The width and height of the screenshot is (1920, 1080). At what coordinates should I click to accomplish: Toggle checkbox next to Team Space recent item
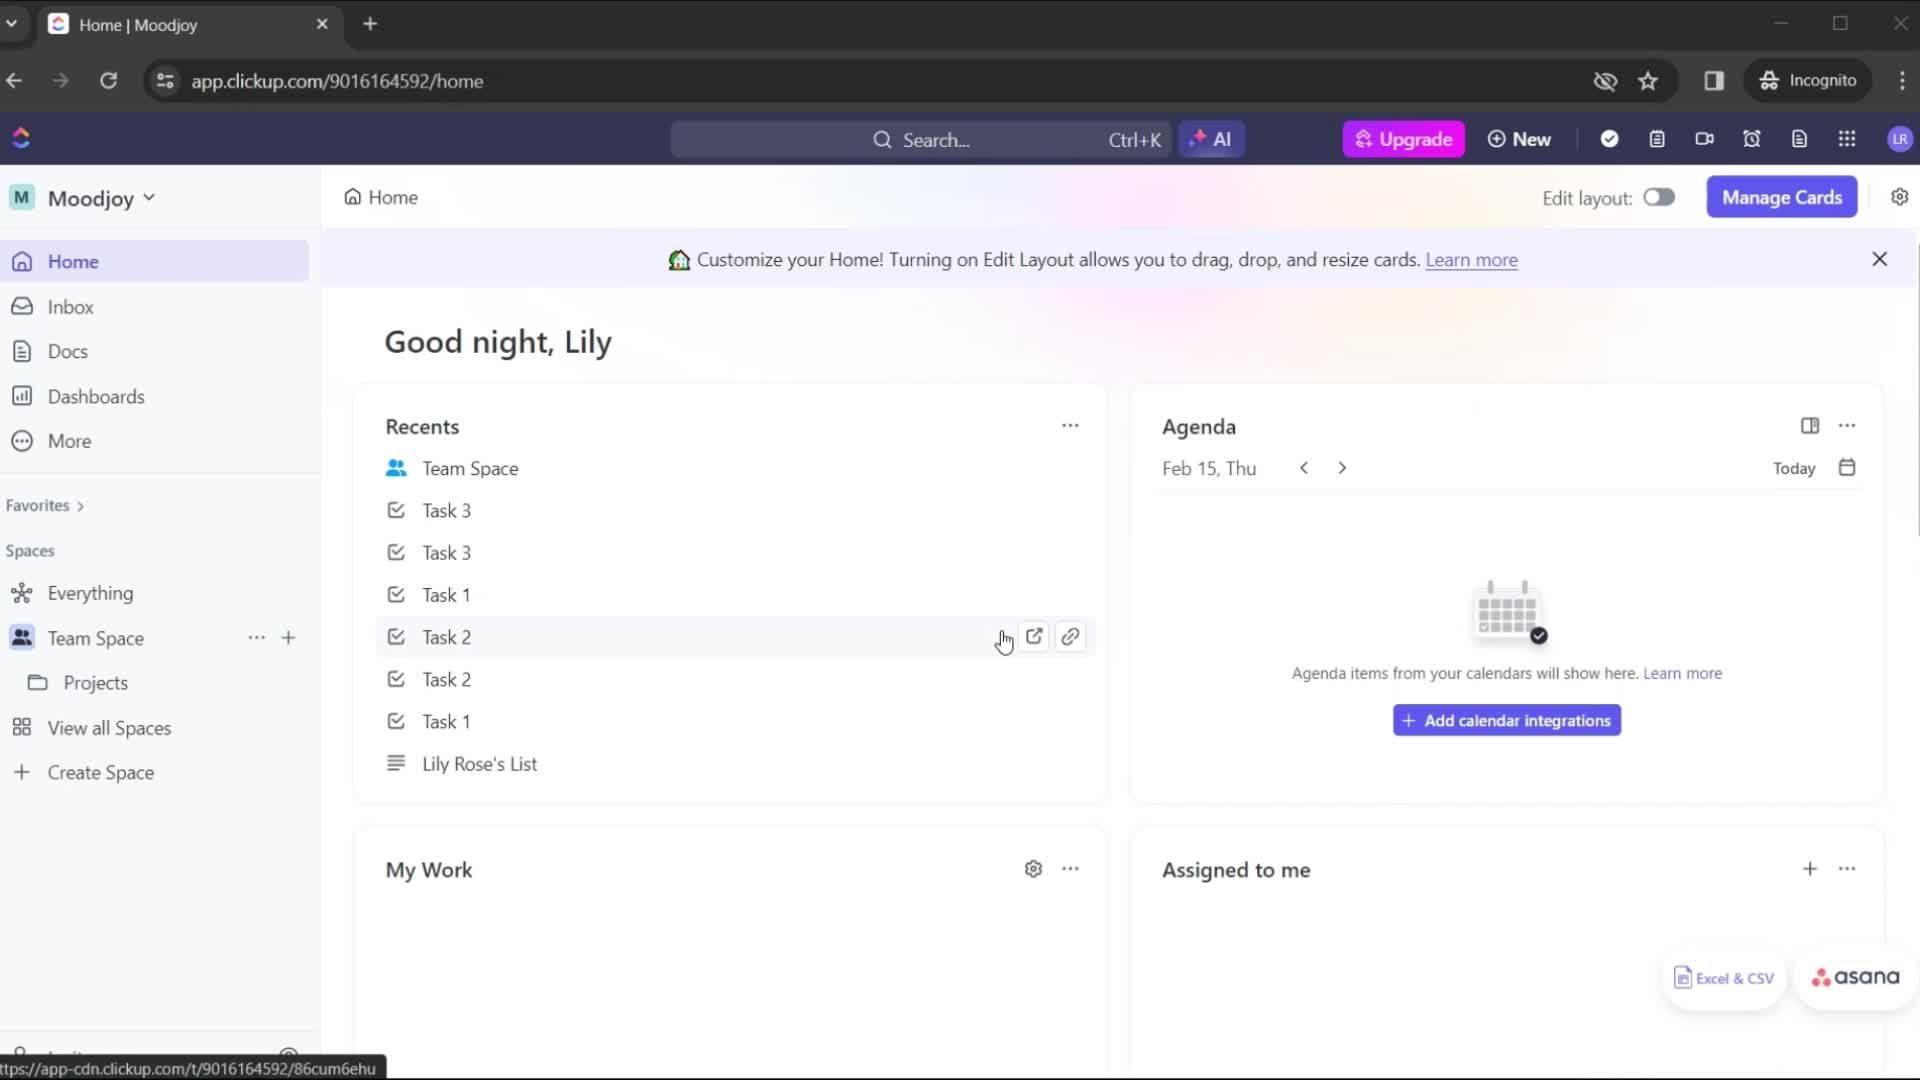click(x=396, y=468)
